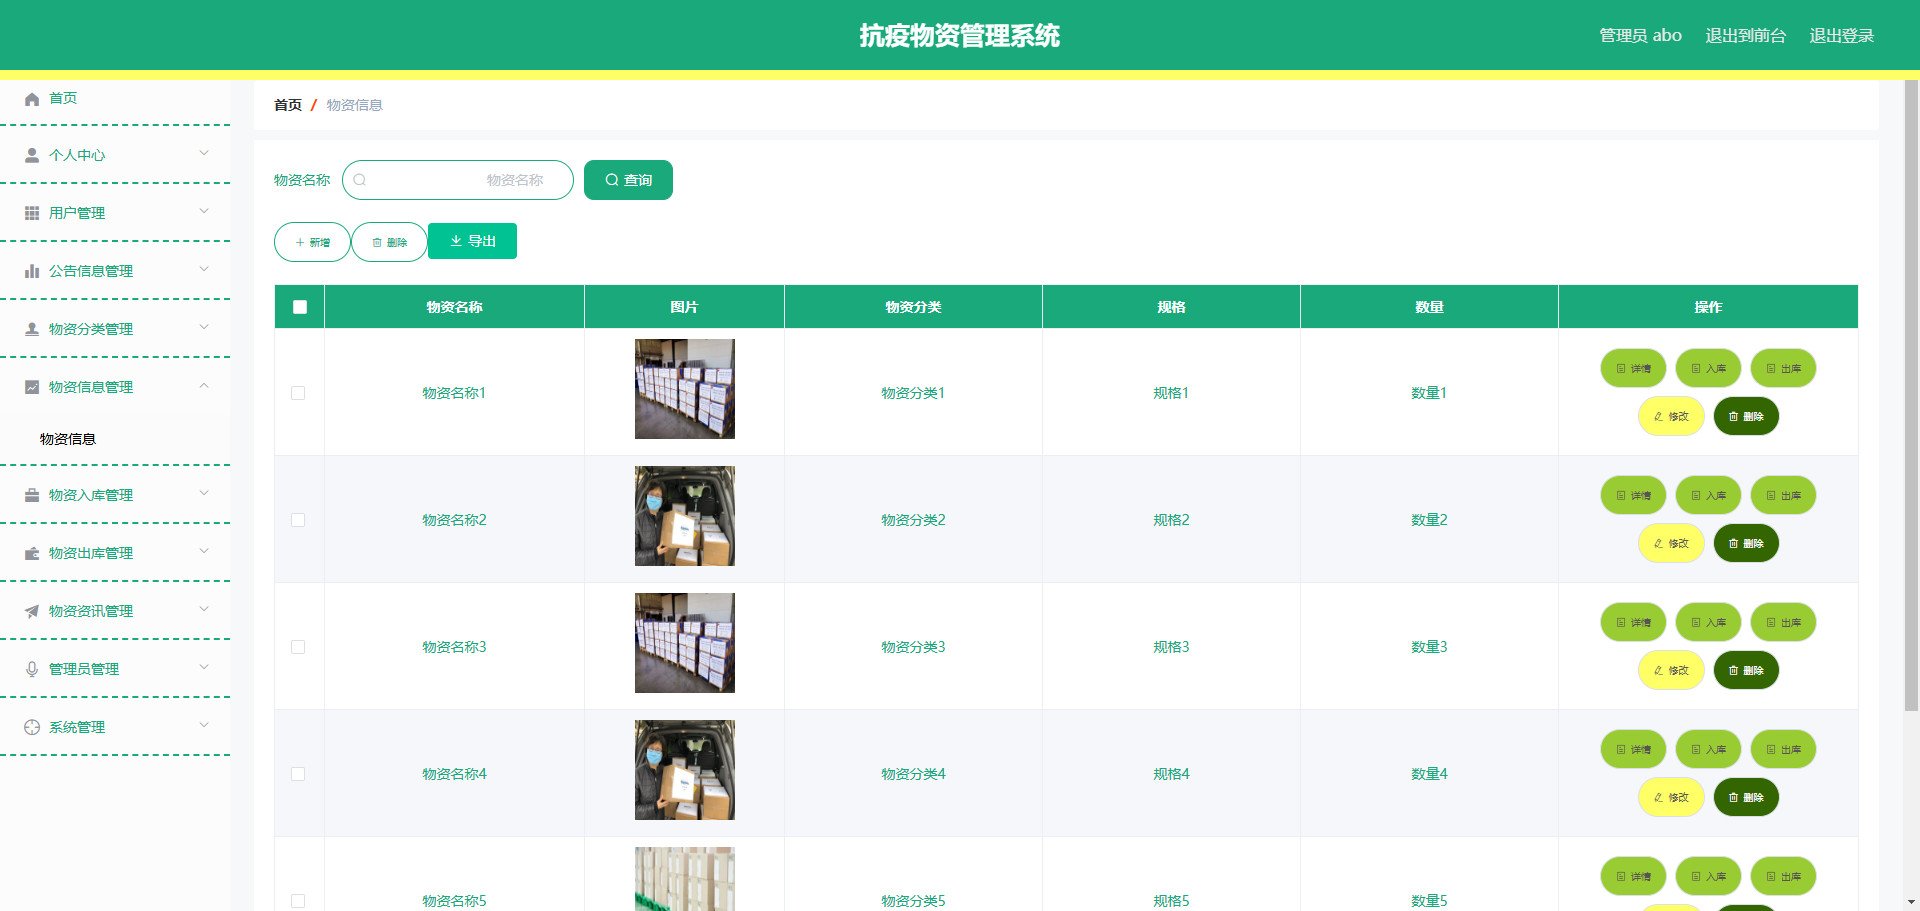
Task: Open 详情 for 物资名称5 row
Action: click(x=1633, y=876)
